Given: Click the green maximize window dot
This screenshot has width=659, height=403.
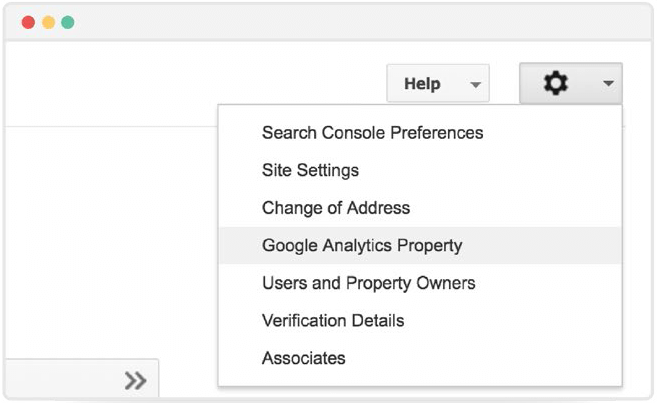Looking at the screenshot, I should pyautogui.click(x=68, y=22).
